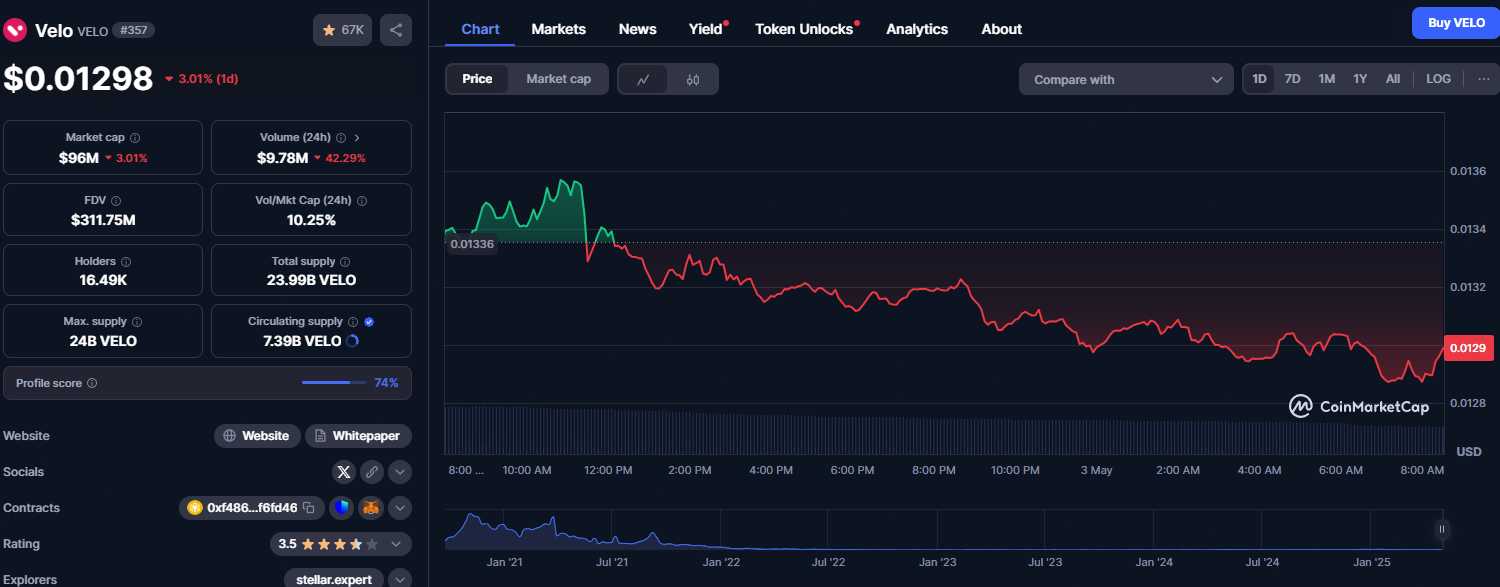Screen dimensions: 1500x587
Task: Click the Total supply info icon
Action: [x=345, y=262]
